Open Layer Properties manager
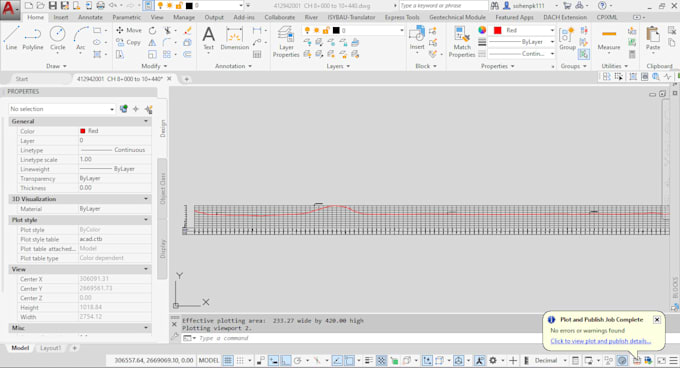The height and width of the screenshot is (368, 680). coord(285,42)
